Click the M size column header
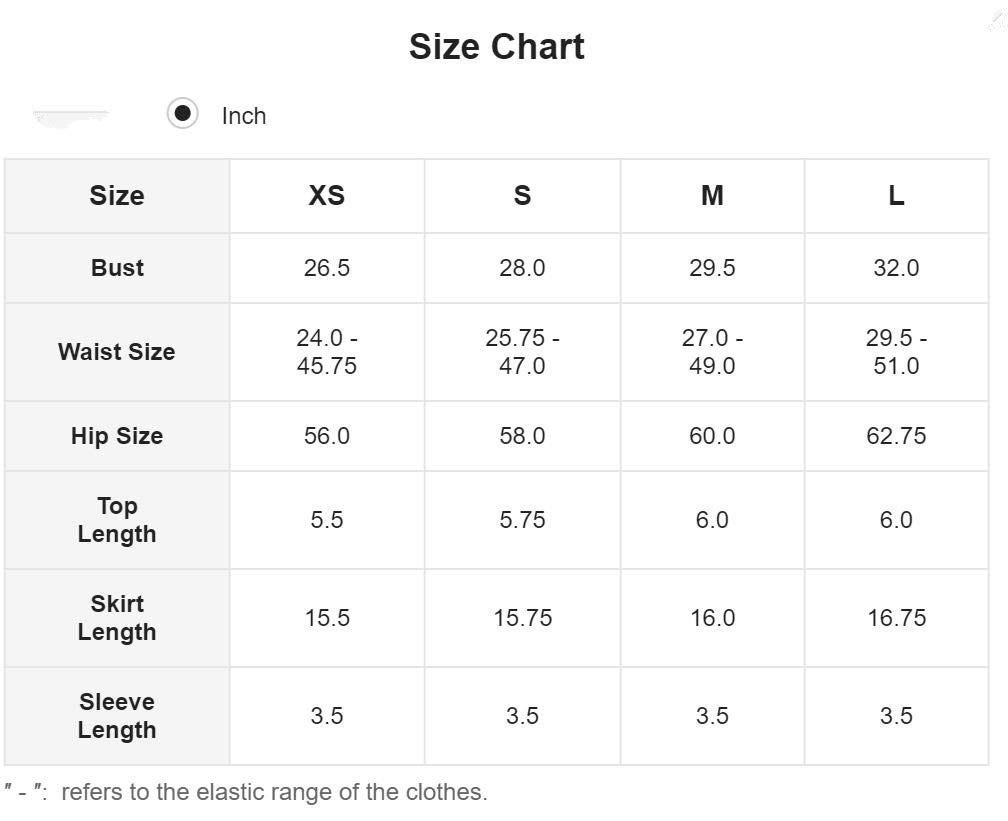 click(x=712, y=196)
